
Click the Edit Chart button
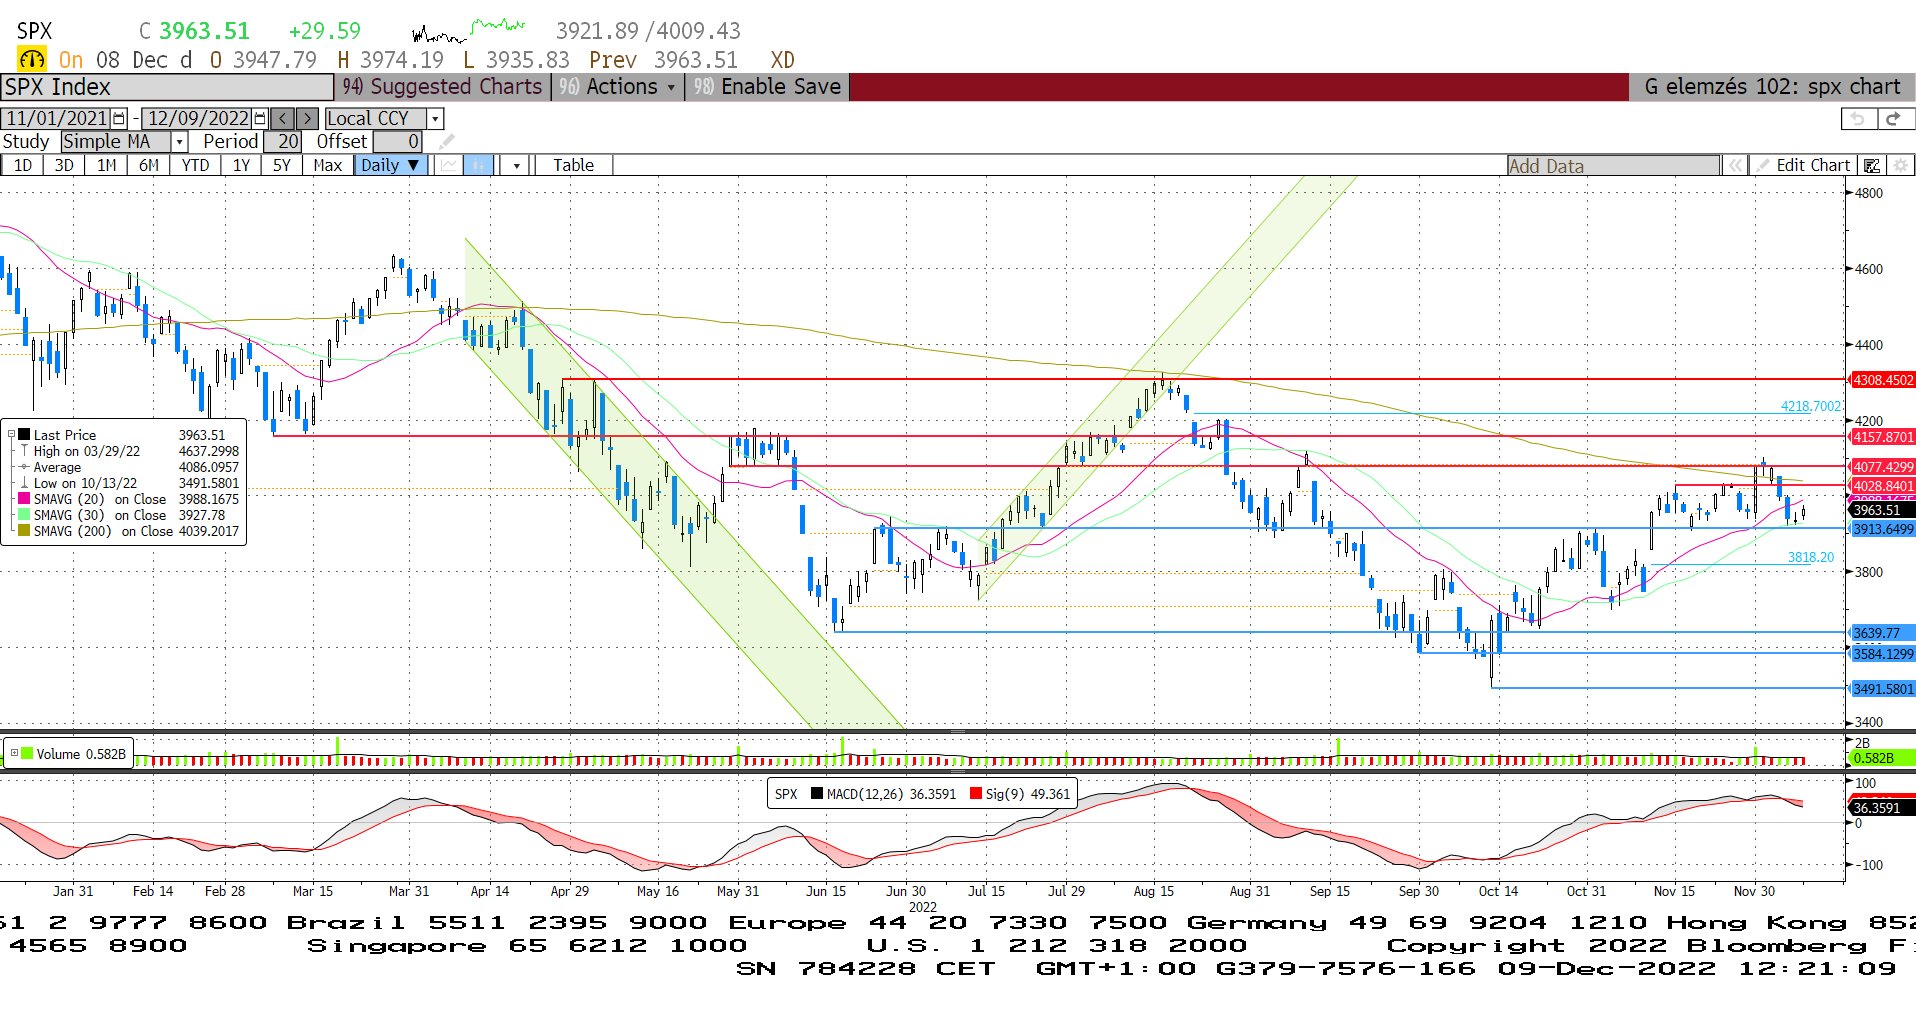coord(1804,166)
